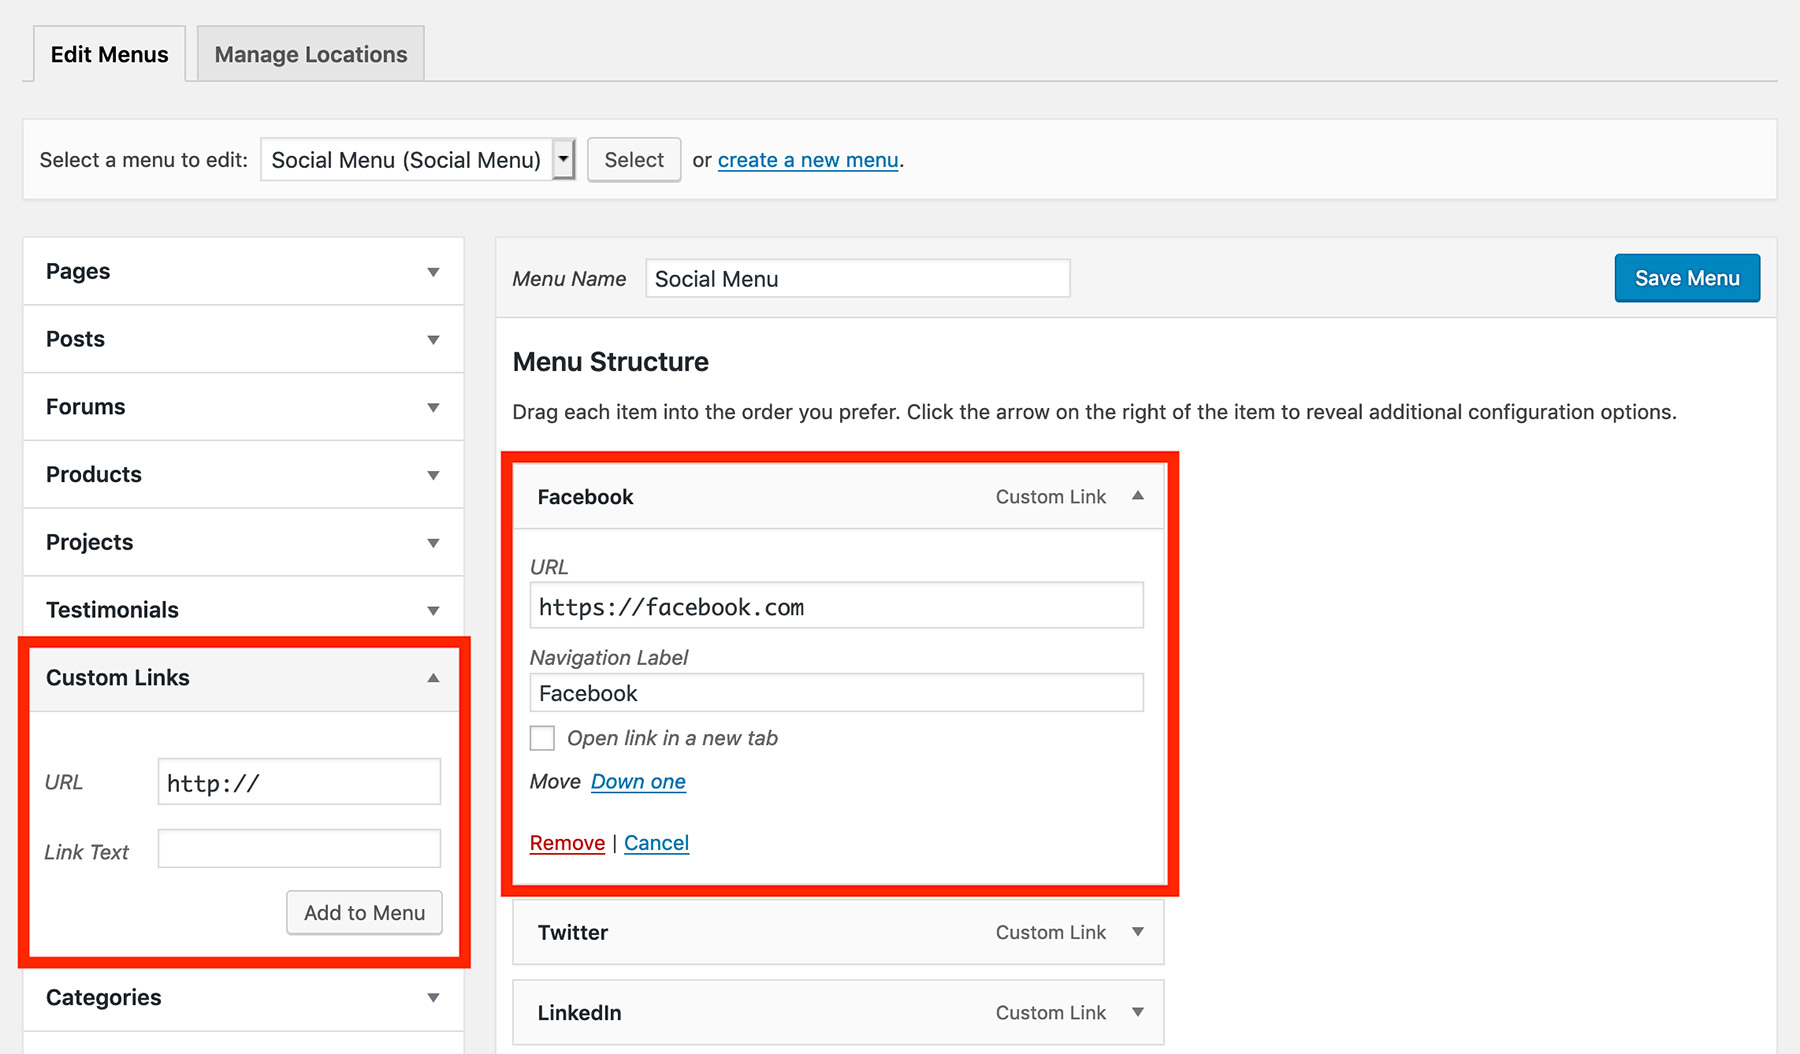This screenshot has height=1054, width=1800.
Task: Enable Open link in a new tab
Action: coord(542,739)
